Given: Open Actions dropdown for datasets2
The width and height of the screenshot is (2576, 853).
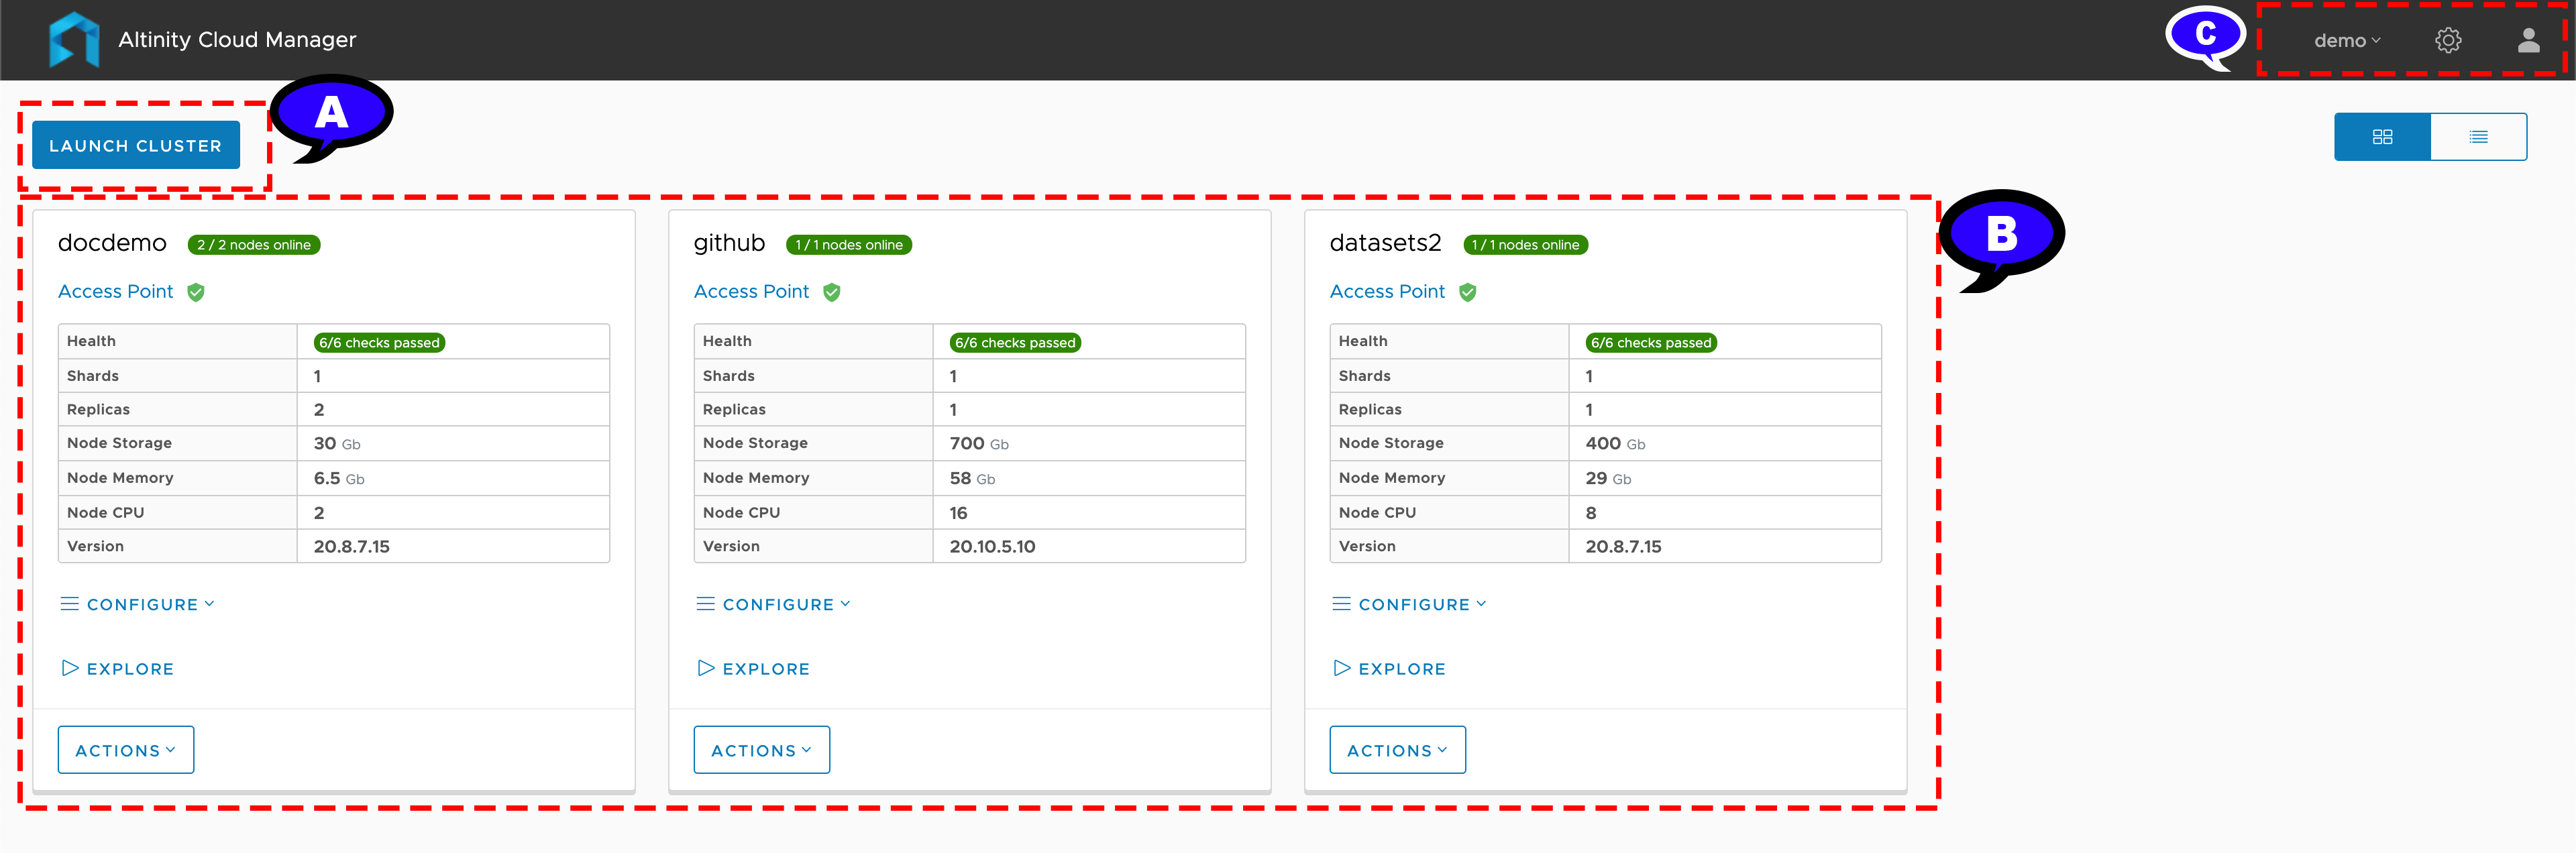Looking at the screenshot, I should 1398,750.
